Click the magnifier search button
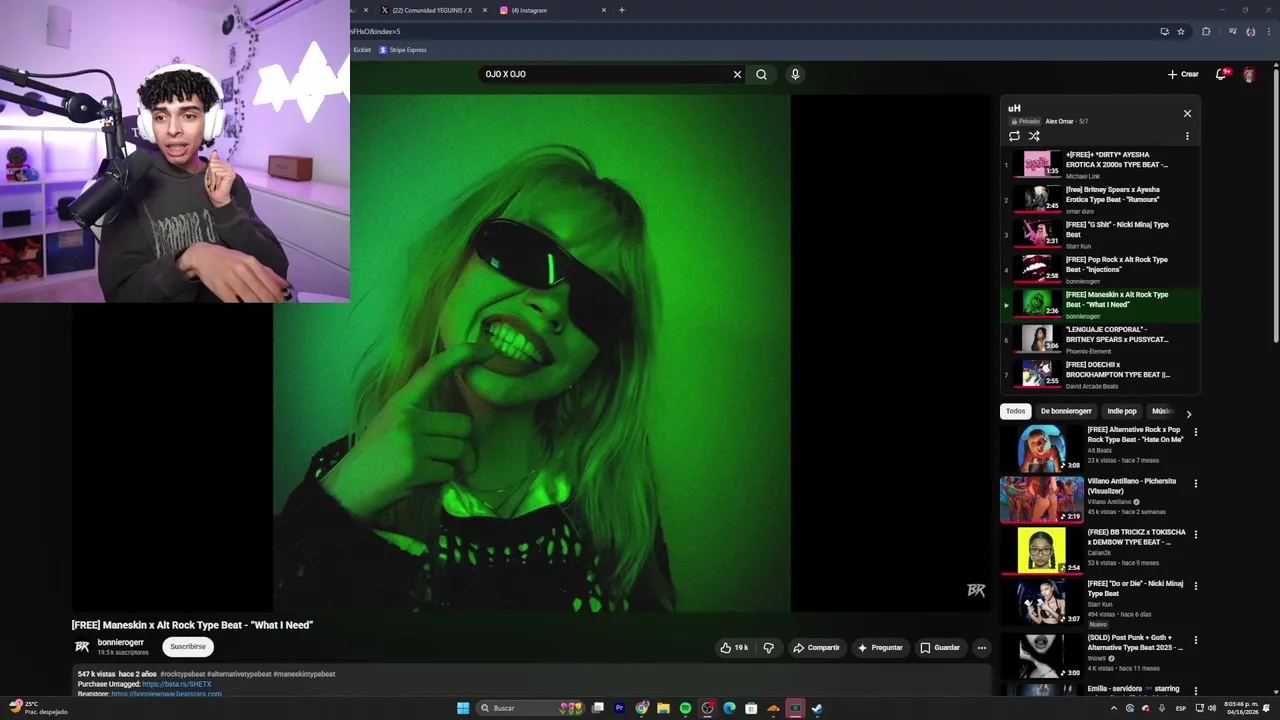1280x720 pixels. point(761,74)
